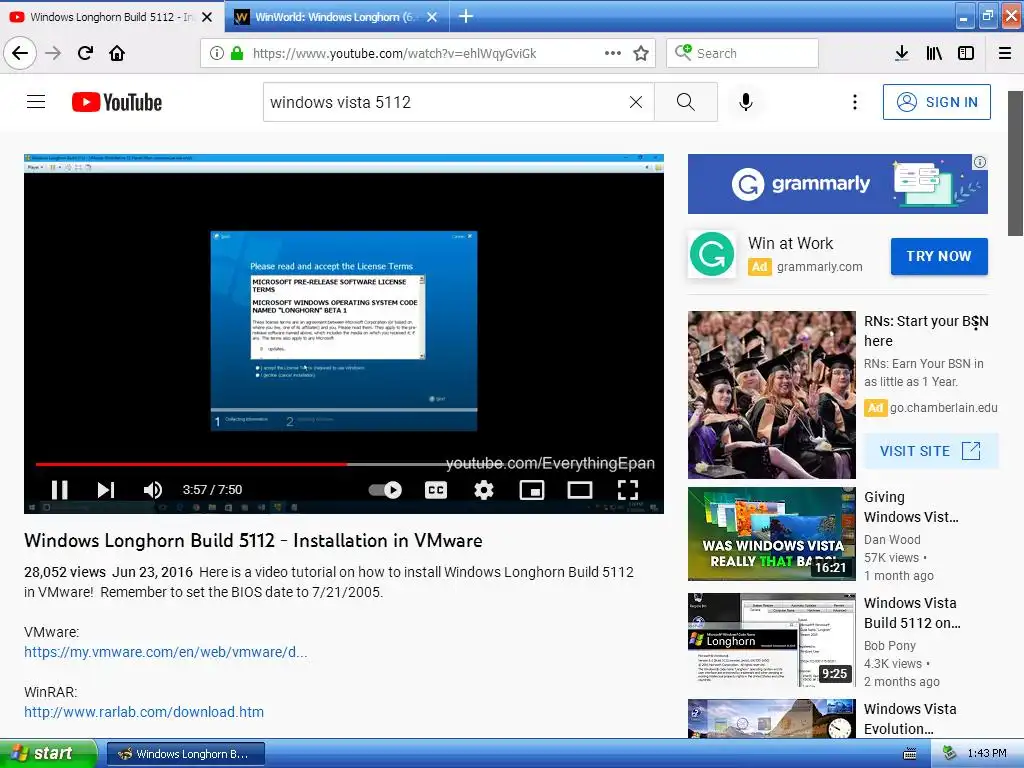Screen dimensions: 1024x768
Task: Mute the video volume speaker icon
Action: 152,490
